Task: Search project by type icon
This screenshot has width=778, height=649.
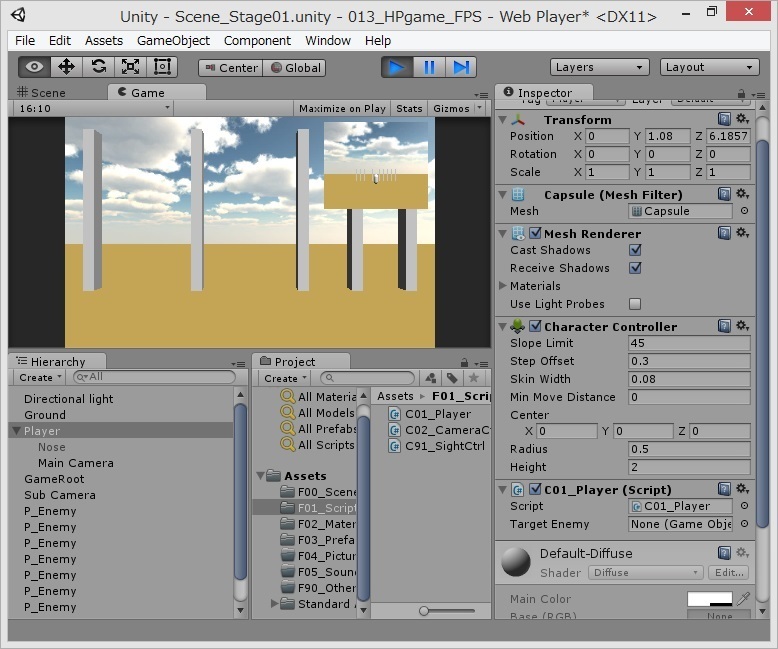Action: click(x=431, y=378)
